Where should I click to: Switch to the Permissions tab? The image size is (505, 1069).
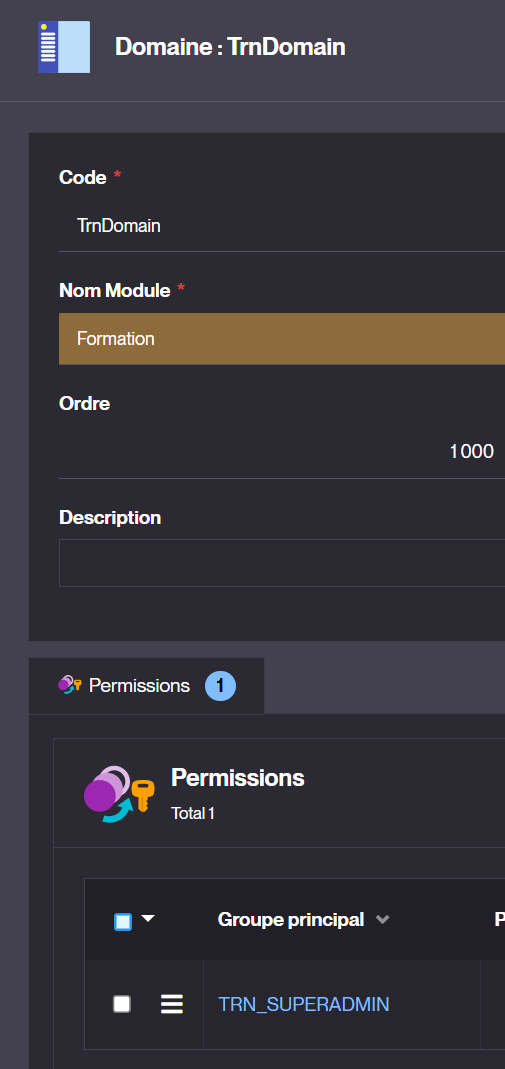point(147,686)
